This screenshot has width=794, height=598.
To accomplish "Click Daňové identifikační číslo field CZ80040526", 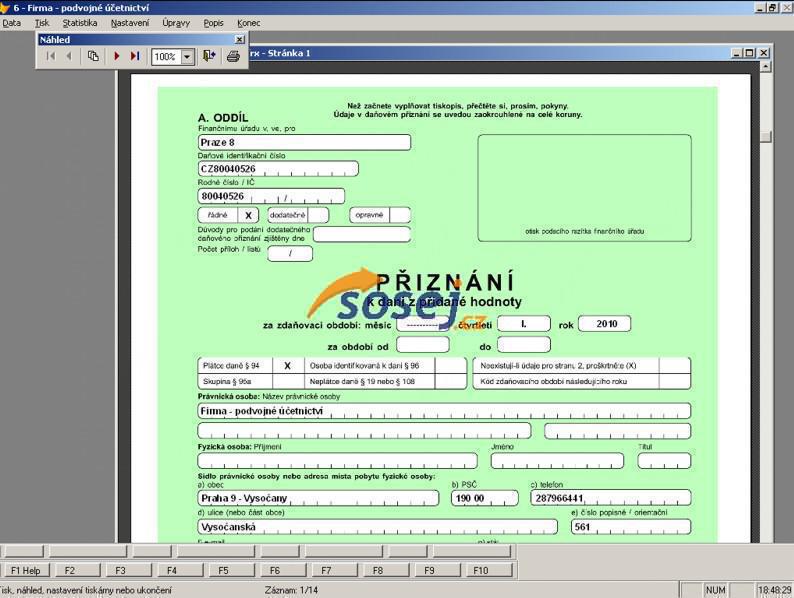I will 278,169.
